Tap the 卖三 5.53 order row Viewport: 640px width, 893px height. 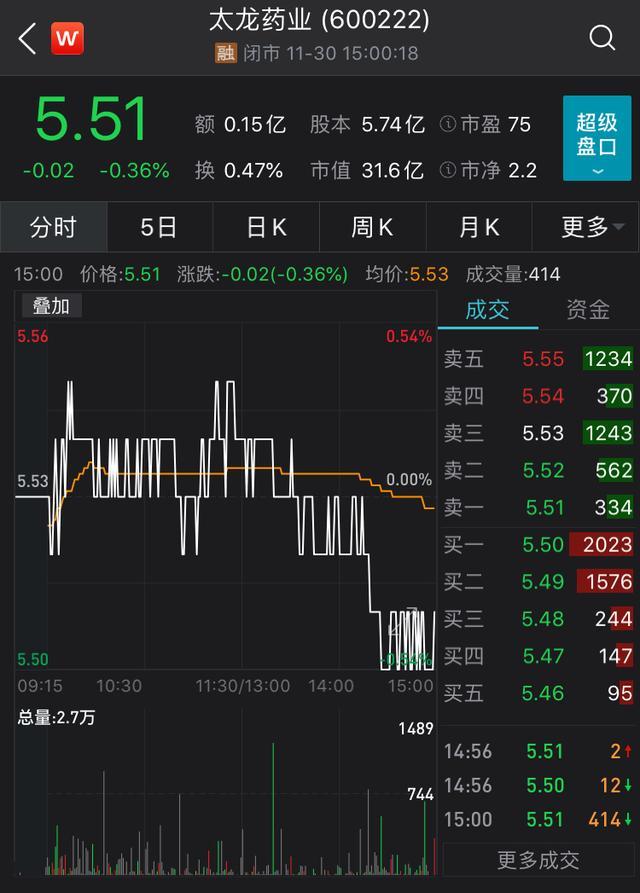click(x=538, y=433)
